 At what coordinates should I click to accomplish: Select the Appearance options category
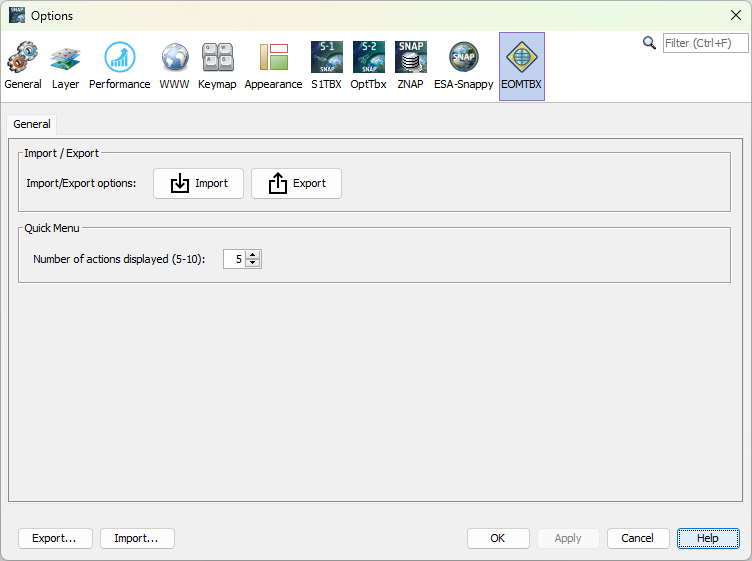click(273, 66)
